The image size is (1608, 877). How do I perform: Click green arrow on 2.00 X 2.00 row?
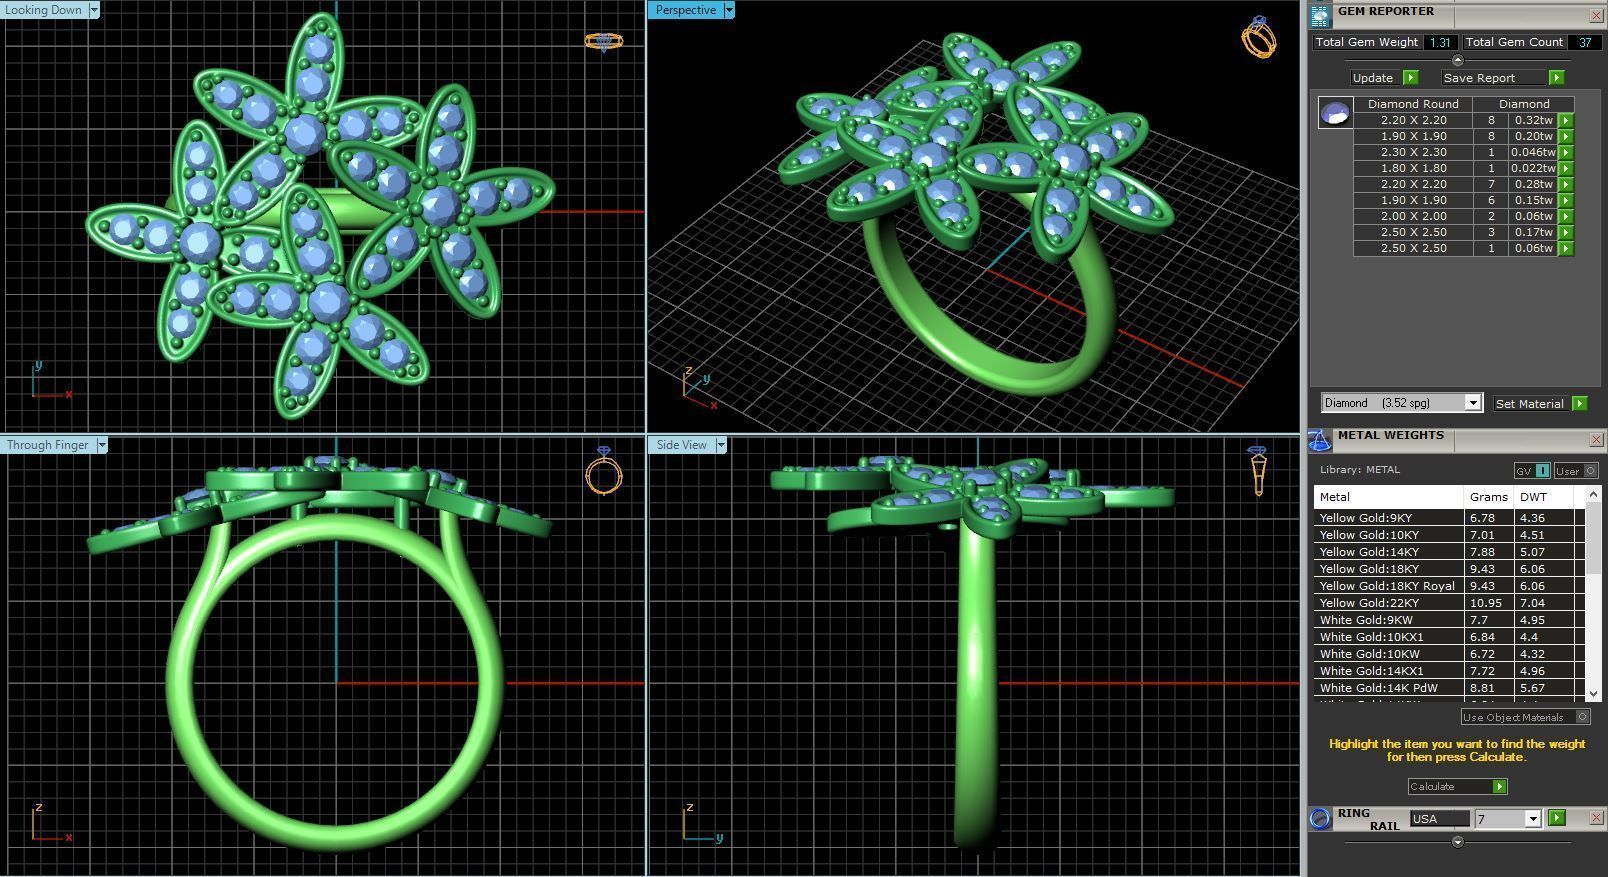click(1566, 216)
